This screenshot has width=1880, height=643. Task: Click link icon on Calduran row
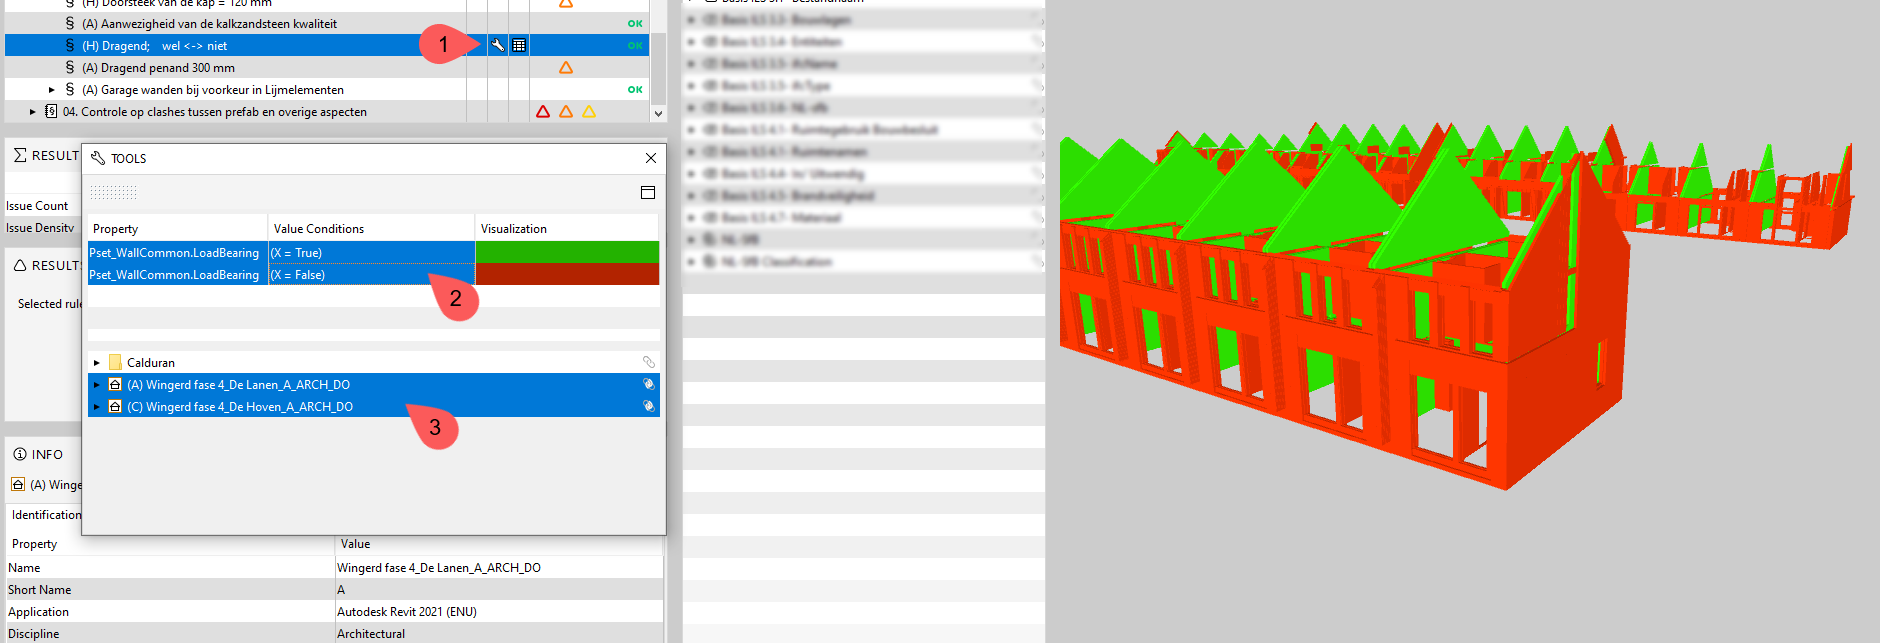(x=649, y=362)
